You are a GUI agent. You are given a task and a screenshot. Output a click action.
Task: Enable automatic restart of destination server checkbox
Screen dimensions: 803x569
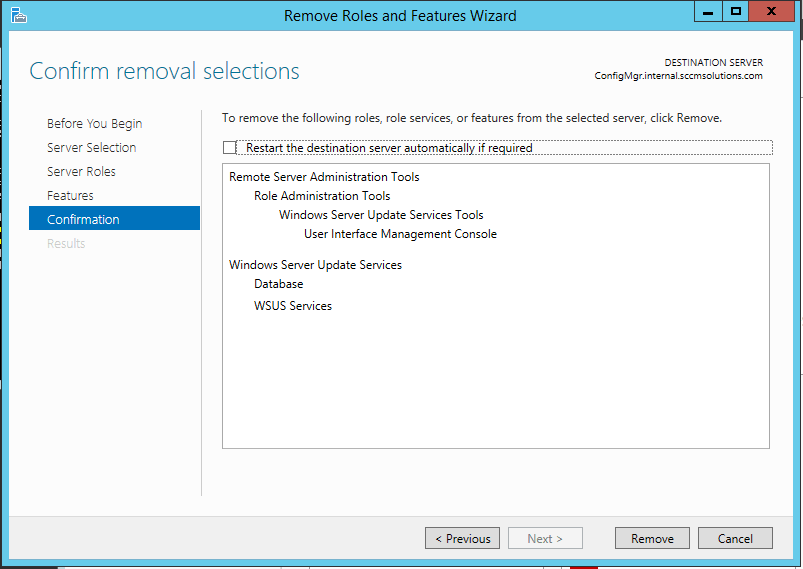click(230, 148)
